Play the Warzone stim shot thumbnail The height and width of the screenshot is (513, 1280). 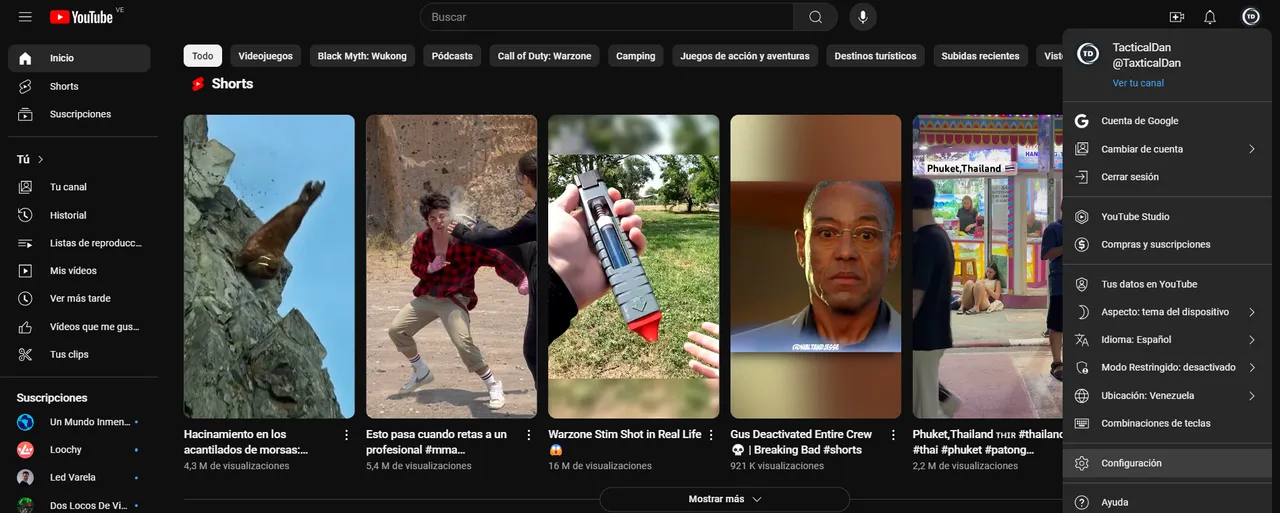coord(633,266)
